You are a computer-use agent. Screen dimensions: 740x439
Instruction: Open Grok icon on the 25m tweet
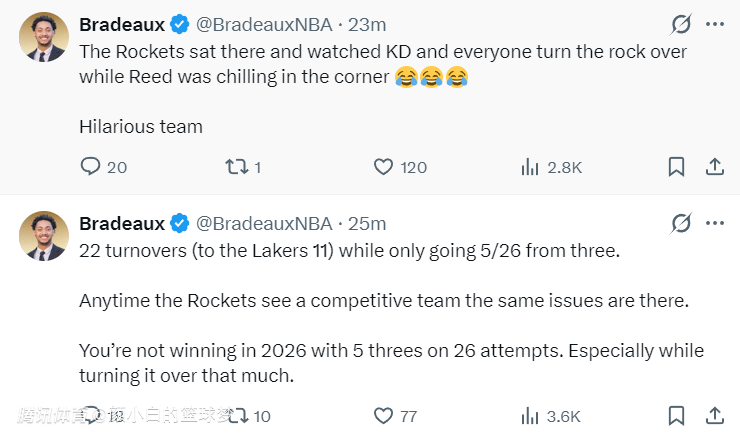click(x=681, y=223)
